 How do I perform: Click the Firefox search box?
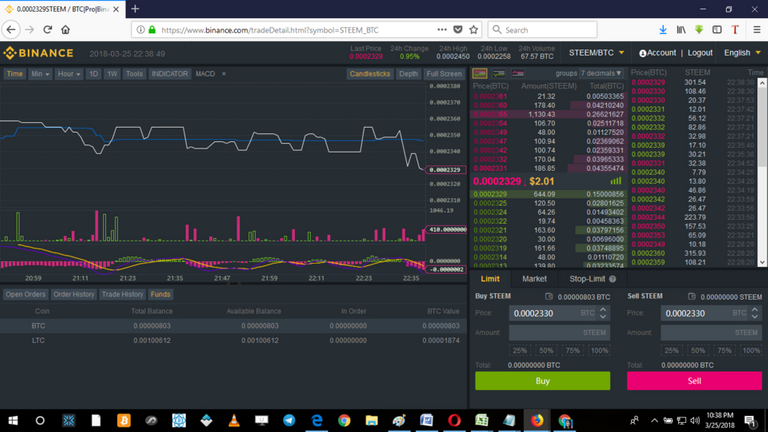pos(543,30)
